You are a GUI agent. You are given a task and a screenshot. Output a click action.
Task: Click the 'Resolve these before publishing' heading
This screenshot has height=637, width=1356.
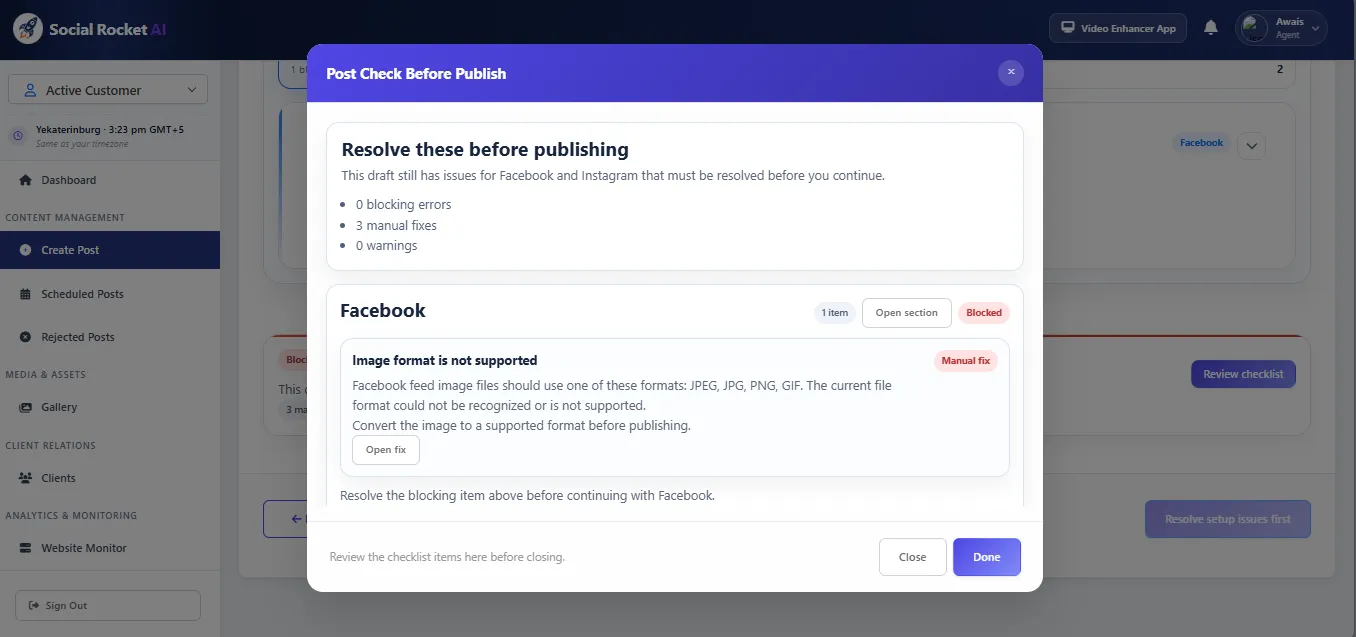pos(485,150)
